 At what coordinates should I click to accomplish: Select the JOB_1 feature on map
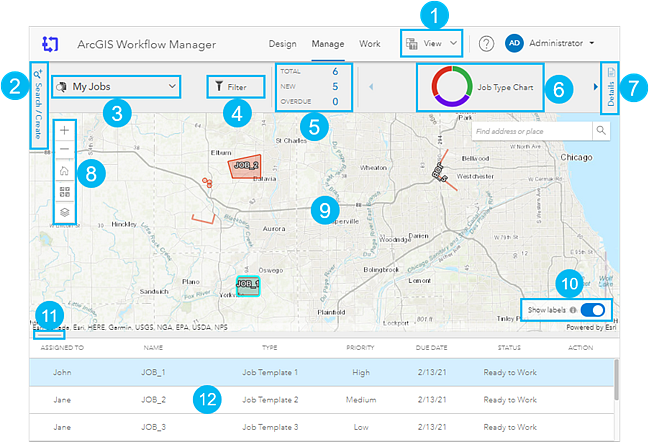[248, 286]
